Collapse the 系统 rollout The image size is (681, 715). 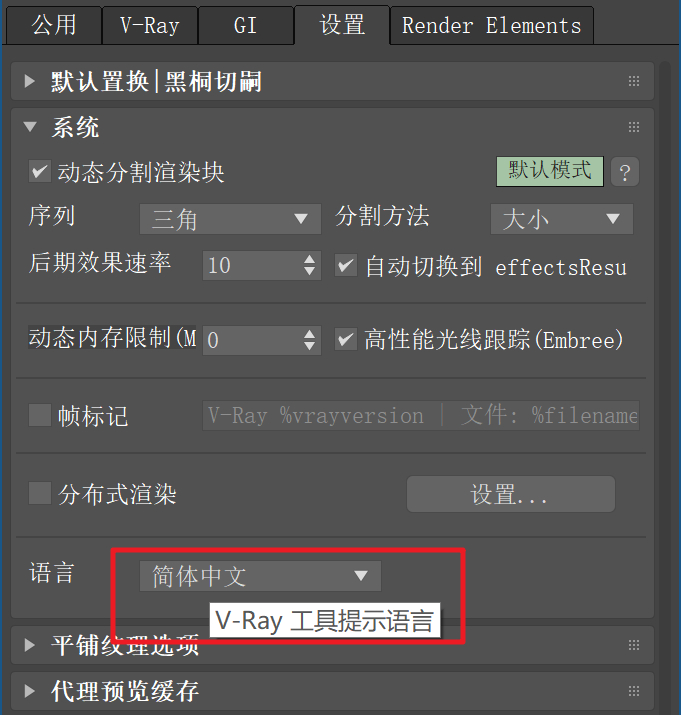[30, 127]
